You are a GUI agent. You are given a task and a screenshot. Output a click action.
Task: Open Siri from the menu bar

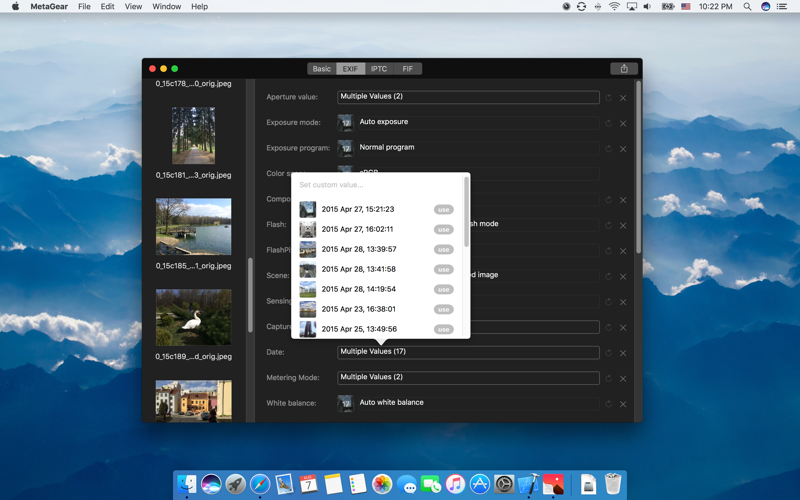coord(765,7)
